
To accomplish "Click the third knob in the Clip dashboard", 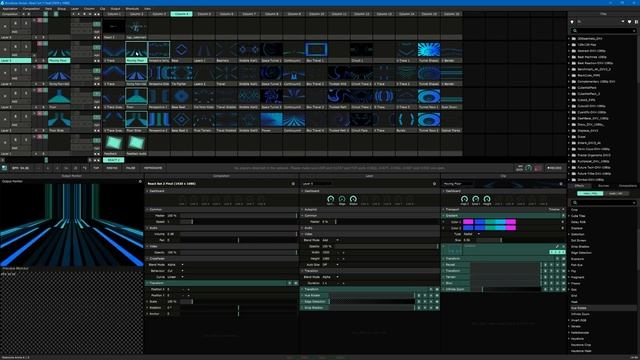I will [x=487, y=199].
